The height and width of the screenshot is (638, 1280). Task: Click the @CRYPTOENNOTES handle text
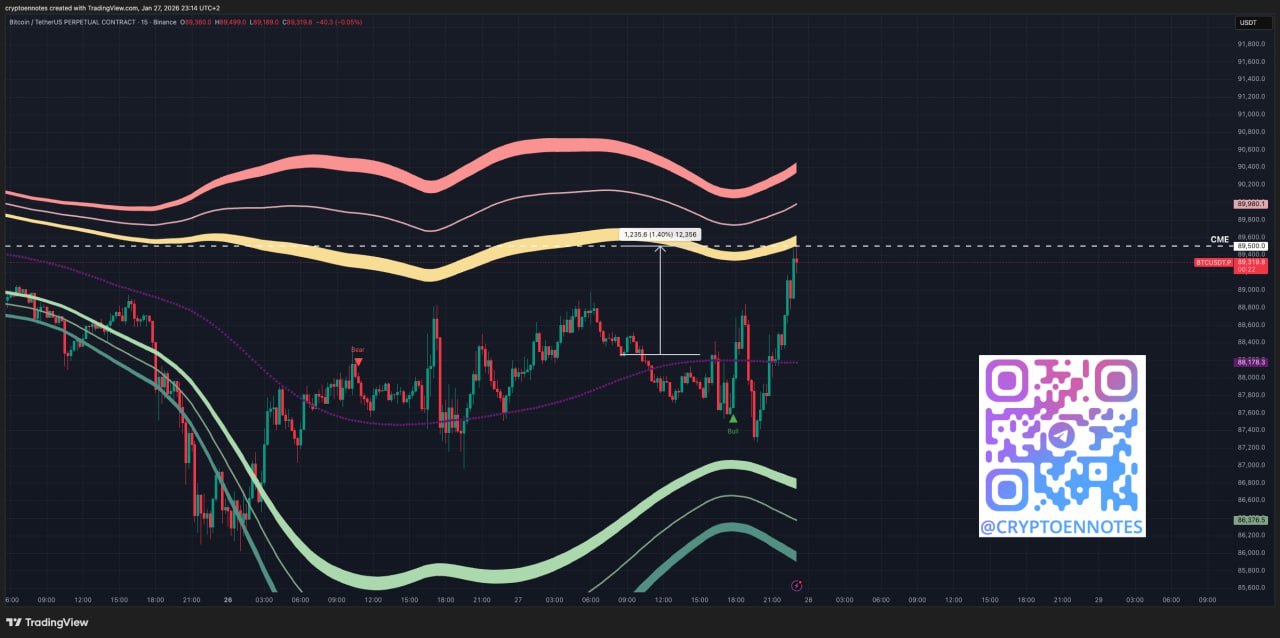point(1061,527)
